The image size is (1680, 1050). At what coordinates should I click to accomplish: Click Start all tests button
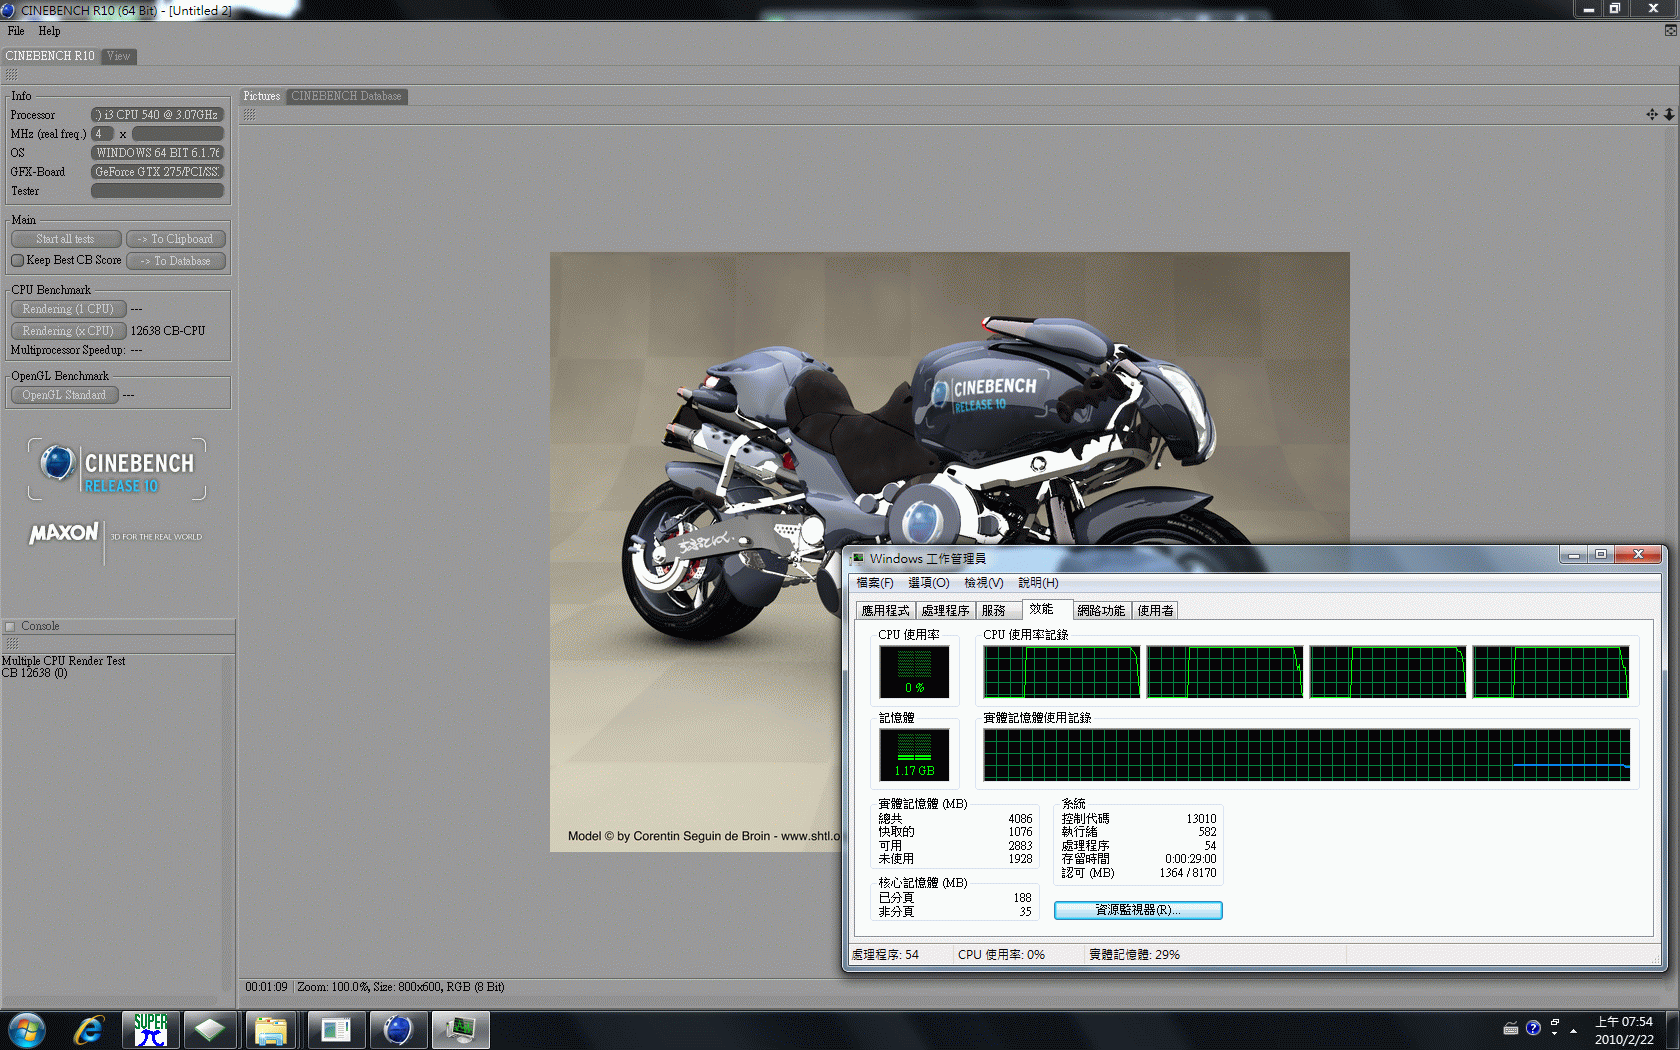(66, 239)
